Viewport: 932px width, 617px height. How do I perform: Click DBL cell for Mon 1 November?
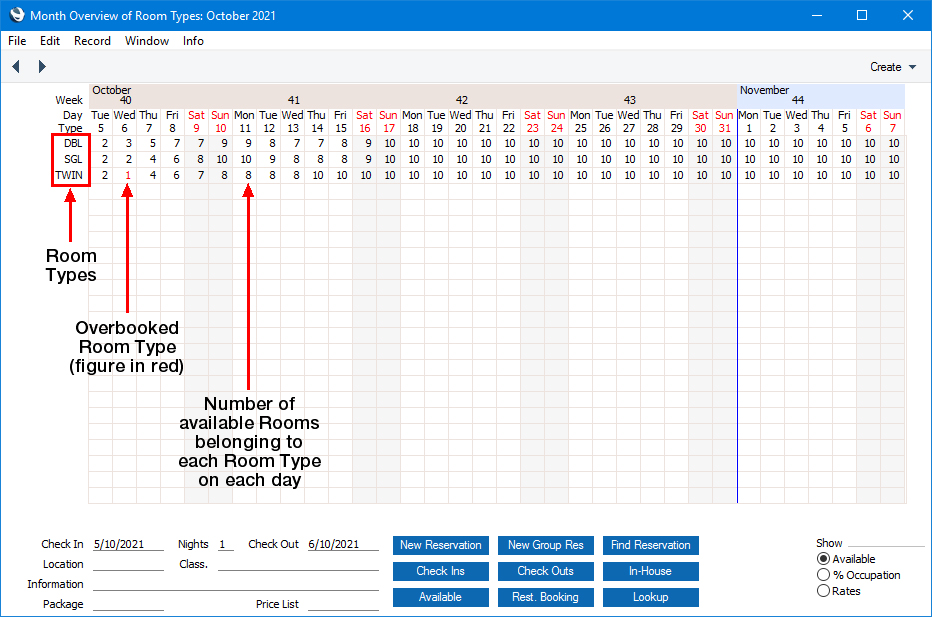750,143
